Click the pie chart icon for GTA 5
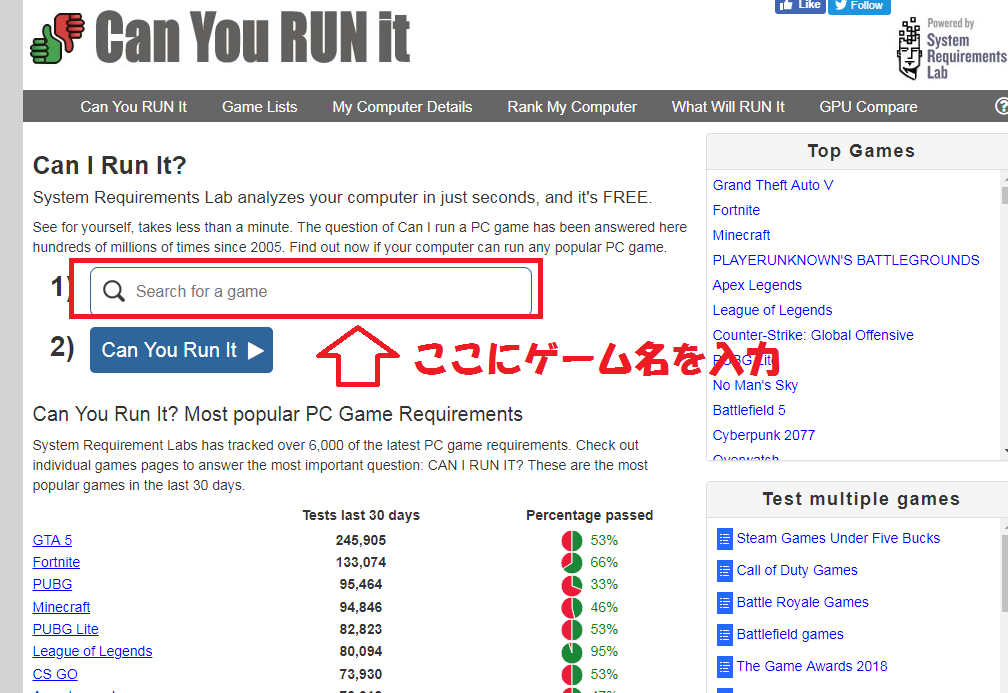 [x=572, y=541]
